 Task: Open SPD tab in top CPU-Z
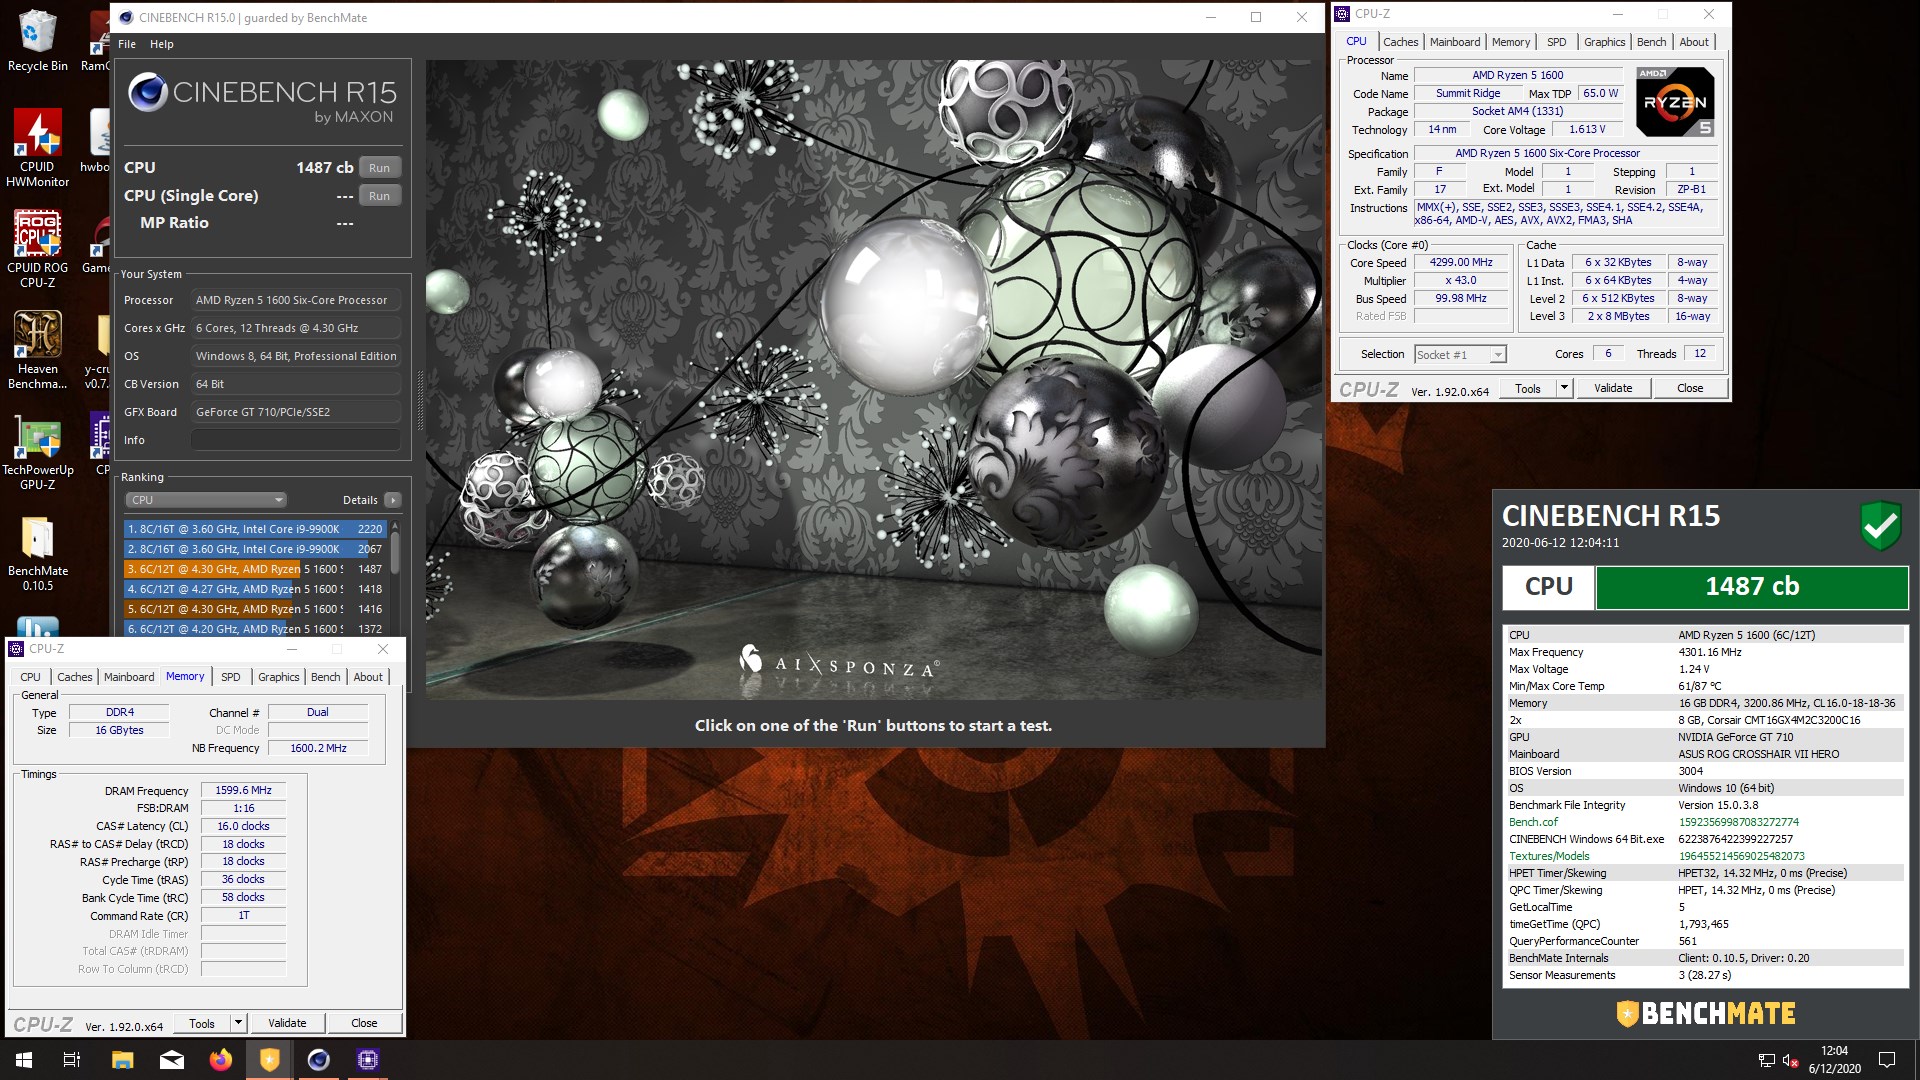point(1556,42)
